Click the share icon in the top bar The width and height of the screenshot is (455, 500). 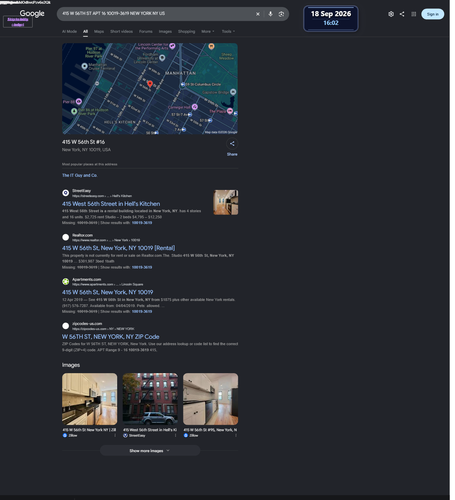(402, 14)
